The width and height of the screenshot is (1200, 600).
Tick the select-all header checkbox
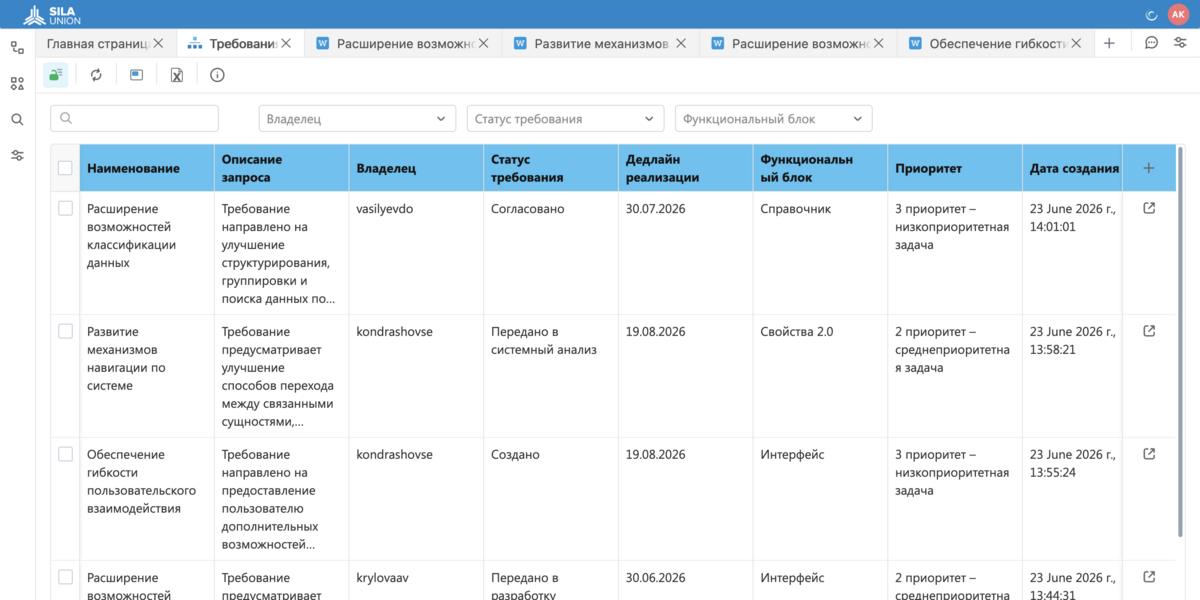(x=65, y=168)
